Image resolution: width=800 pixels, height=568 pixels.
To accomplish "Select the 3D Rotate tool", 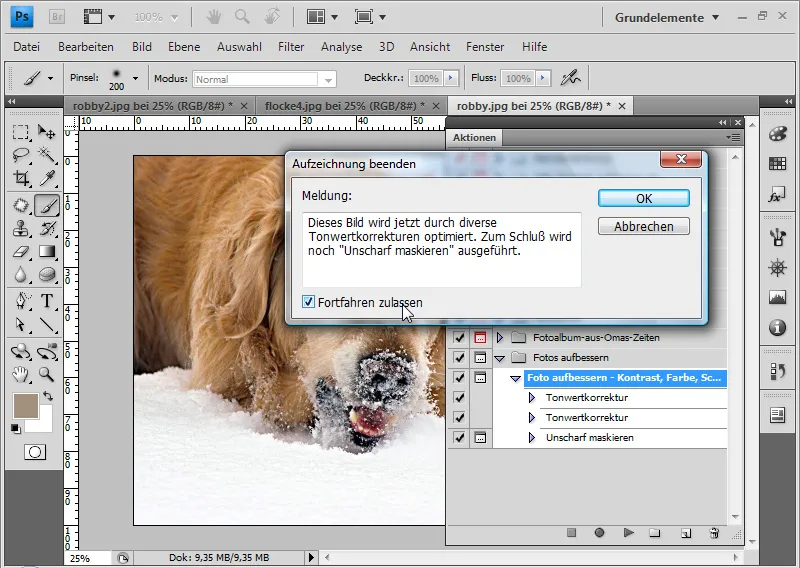I will pos(21,351).
